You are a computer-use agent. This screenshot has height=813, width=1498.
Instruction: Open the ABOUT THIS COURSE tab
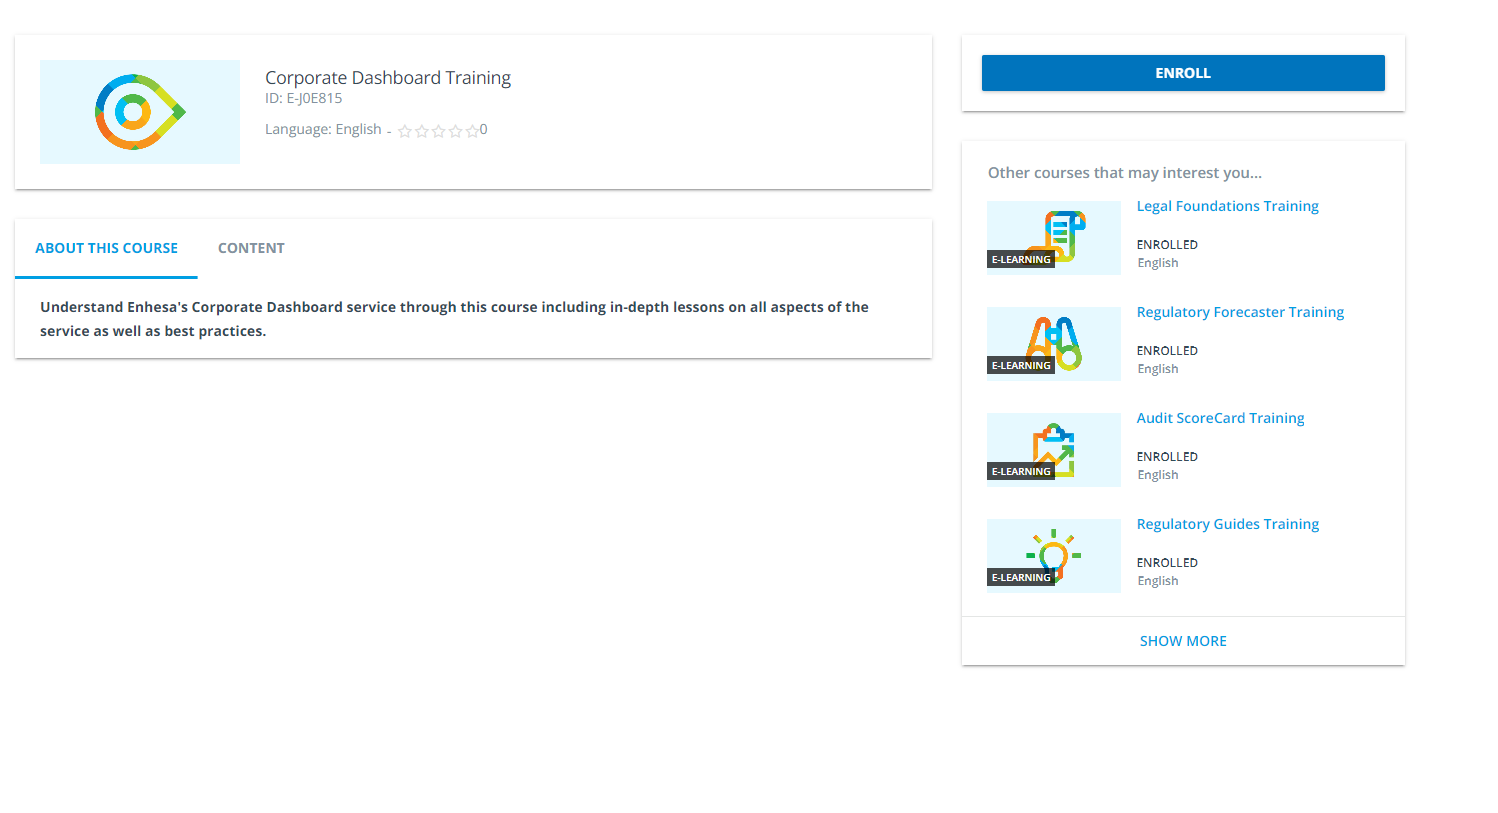(x=106, y=247)
